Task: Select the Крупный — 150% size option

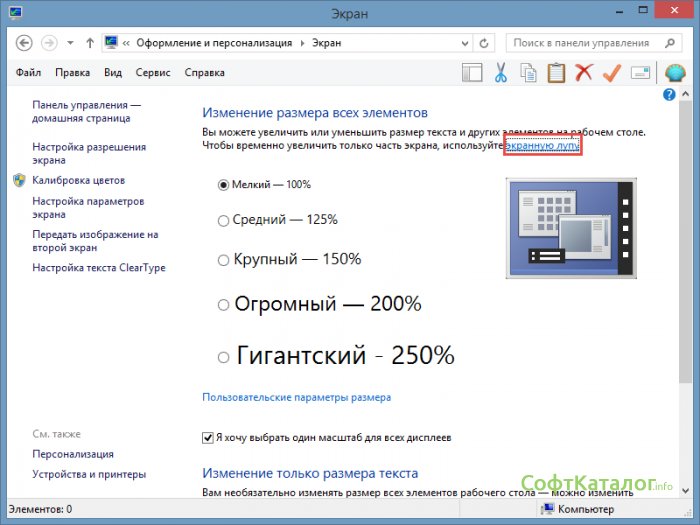Action: [223, 260]
